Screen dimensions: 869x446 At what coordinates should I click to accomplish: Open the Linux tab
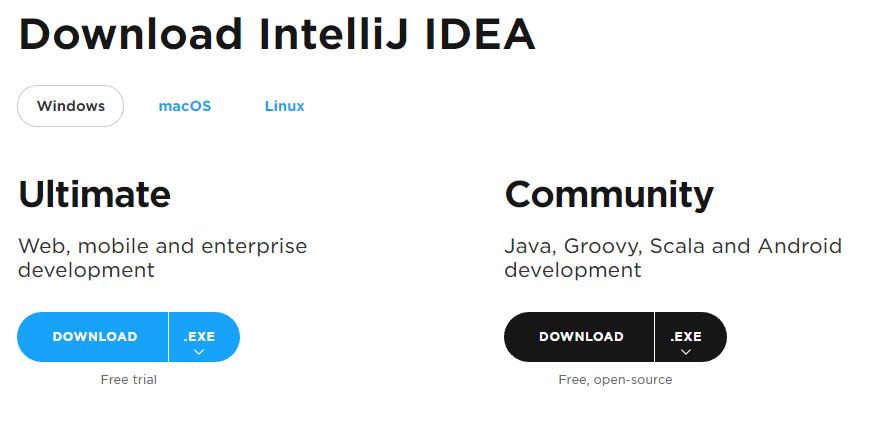point(284,106)
